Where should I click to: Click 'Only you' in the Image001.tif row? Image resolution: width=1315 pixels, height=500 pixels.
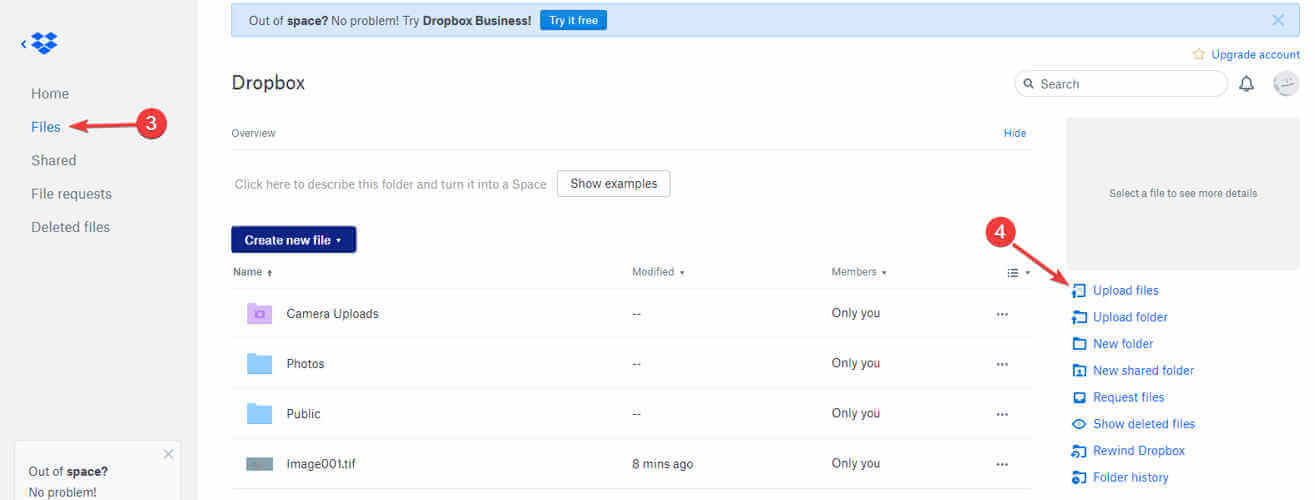(856, 464)
